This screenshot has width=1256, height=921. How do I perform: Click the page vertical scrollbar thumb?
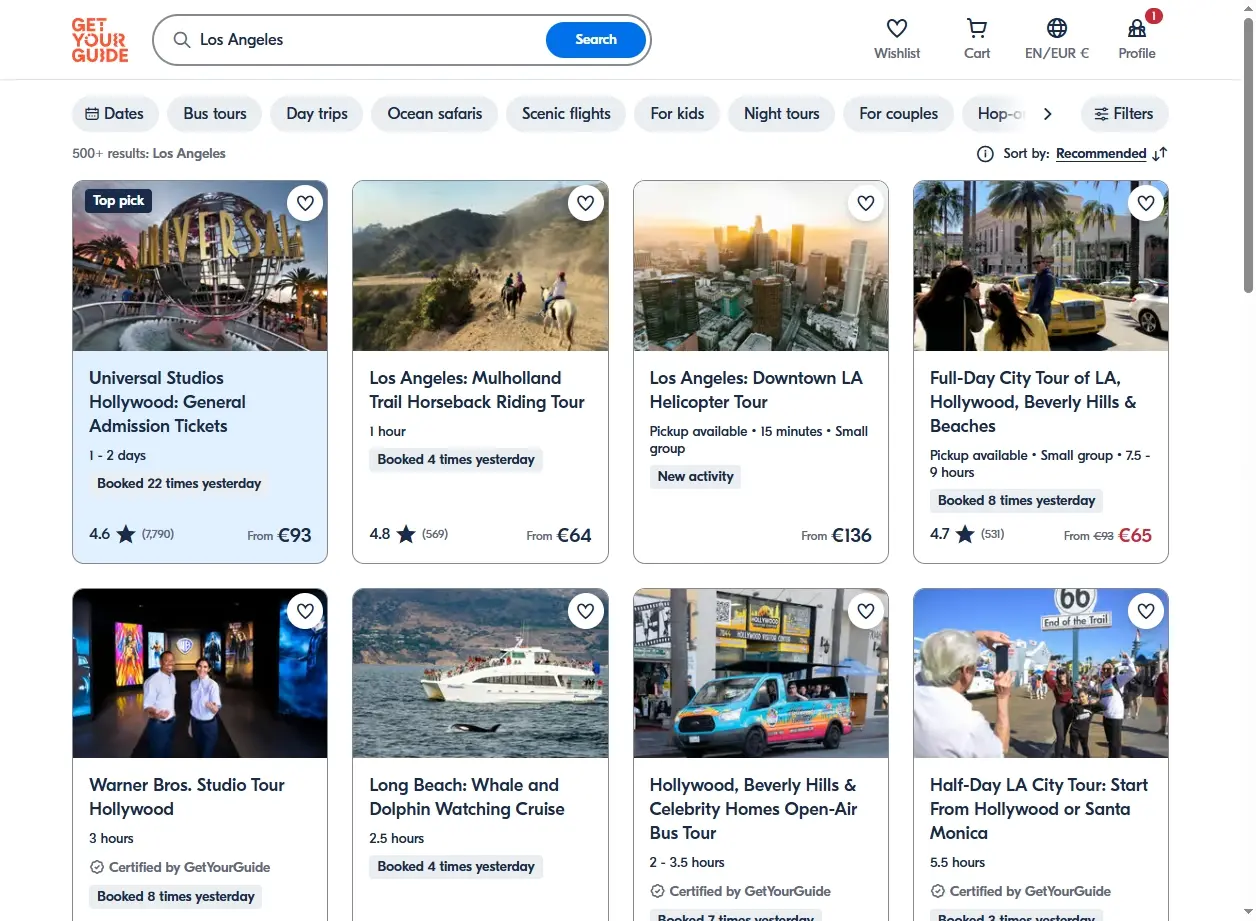[1248, 155]
